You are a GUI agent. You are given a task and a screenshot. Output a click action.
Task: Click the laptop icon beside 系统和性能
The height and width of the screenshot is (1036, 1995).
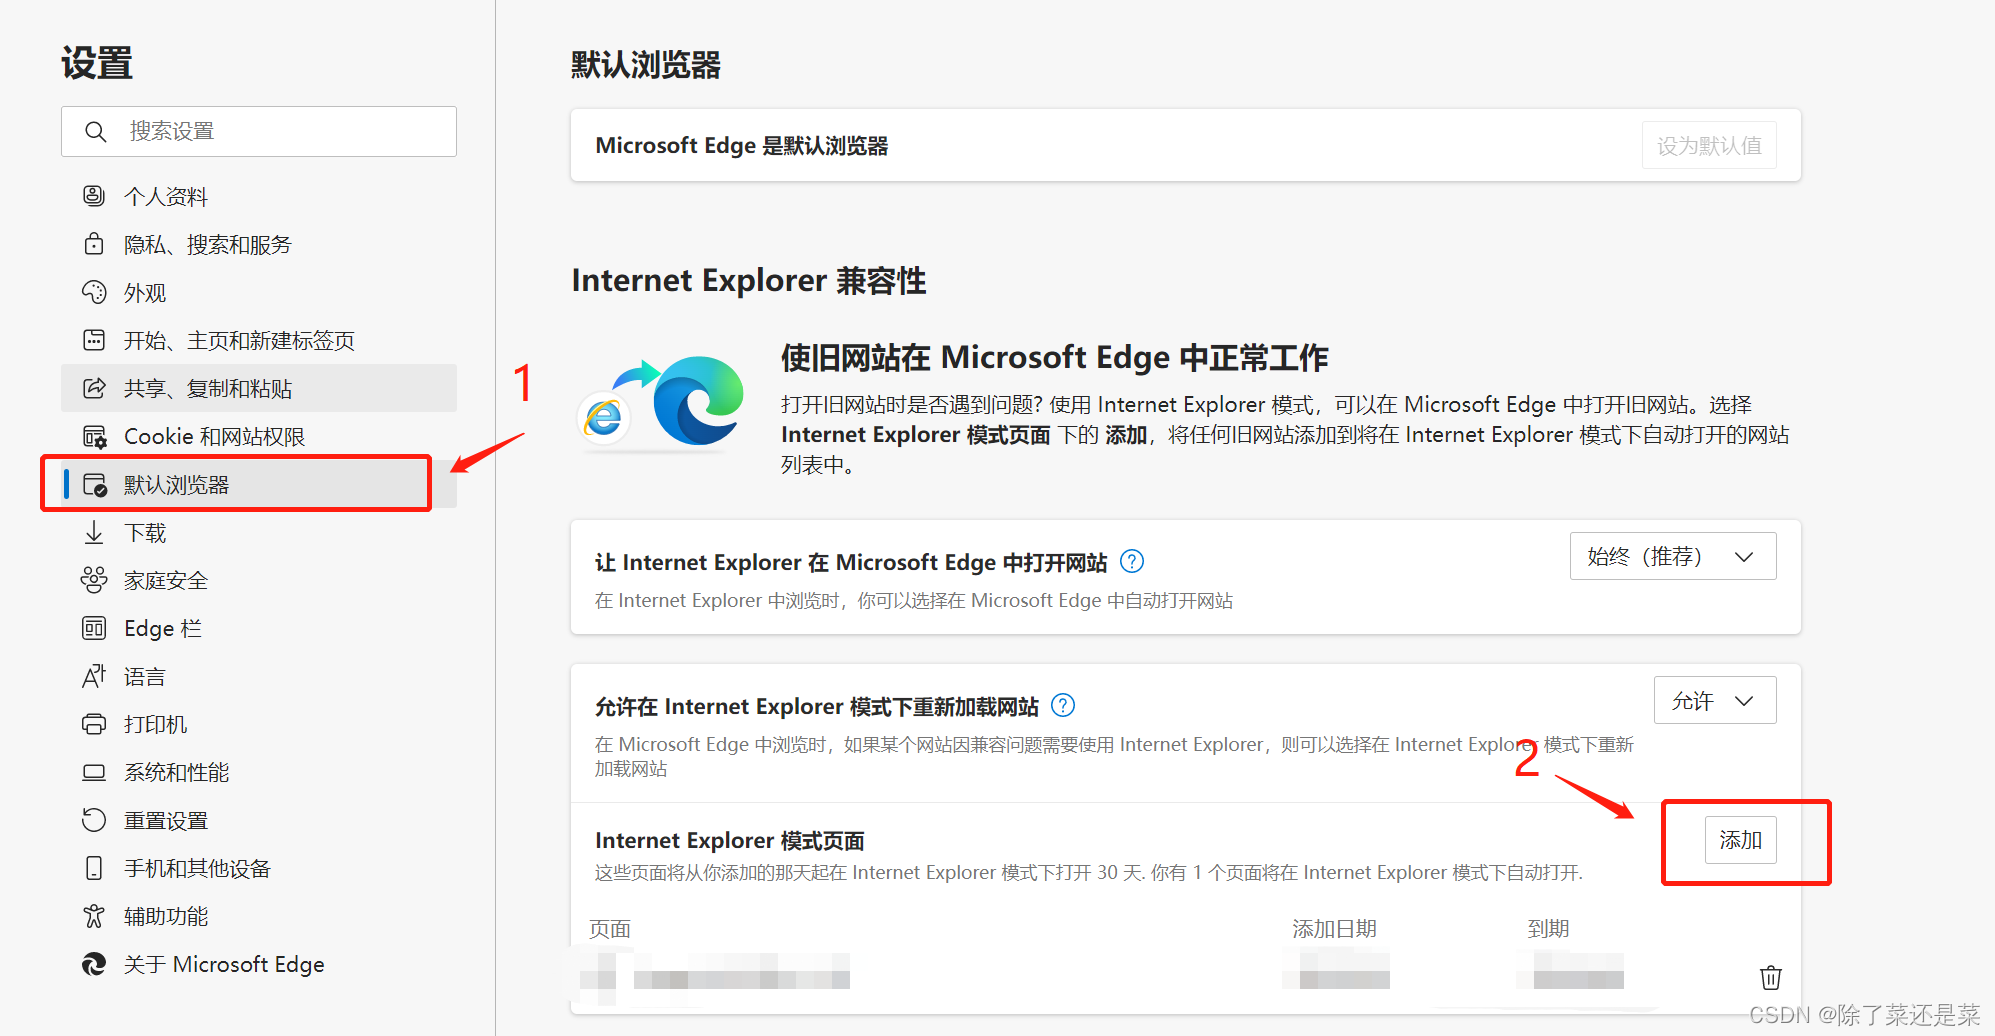[x=94, y=772]
